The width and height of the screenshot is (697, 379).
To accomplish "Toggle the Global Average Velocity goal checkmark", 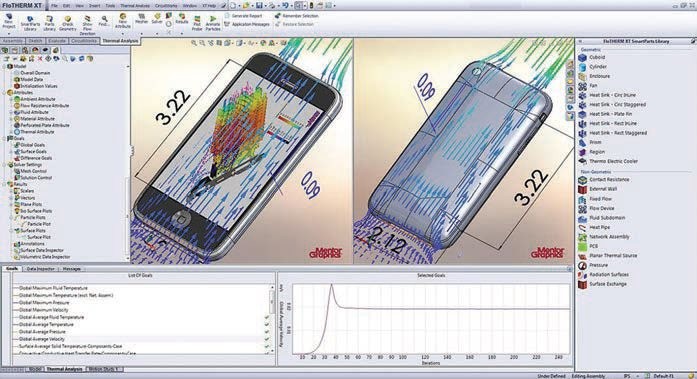I will (x=267, y=339).
